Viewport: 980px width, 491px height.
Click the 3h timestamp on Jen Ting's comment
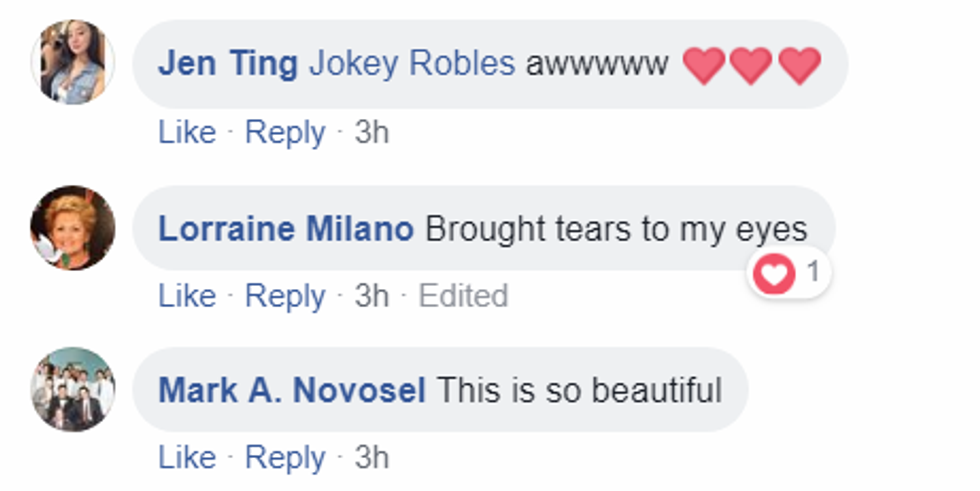coord(372,132)
